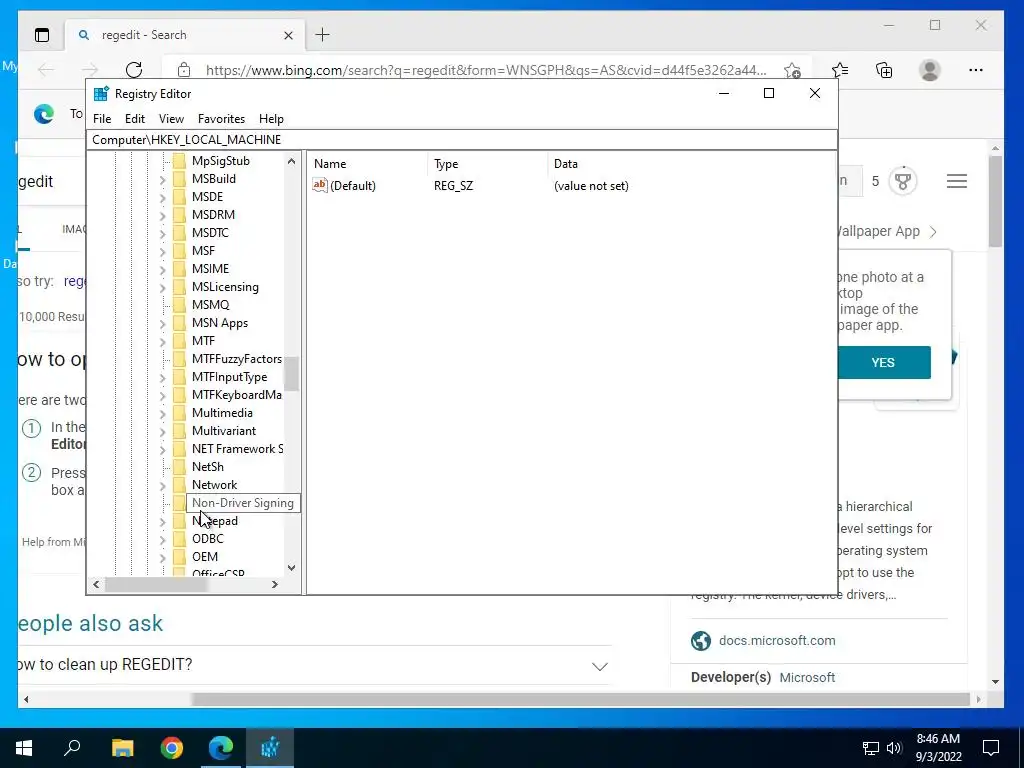Add this page to favorites in Edge

(x=792, y=71)
